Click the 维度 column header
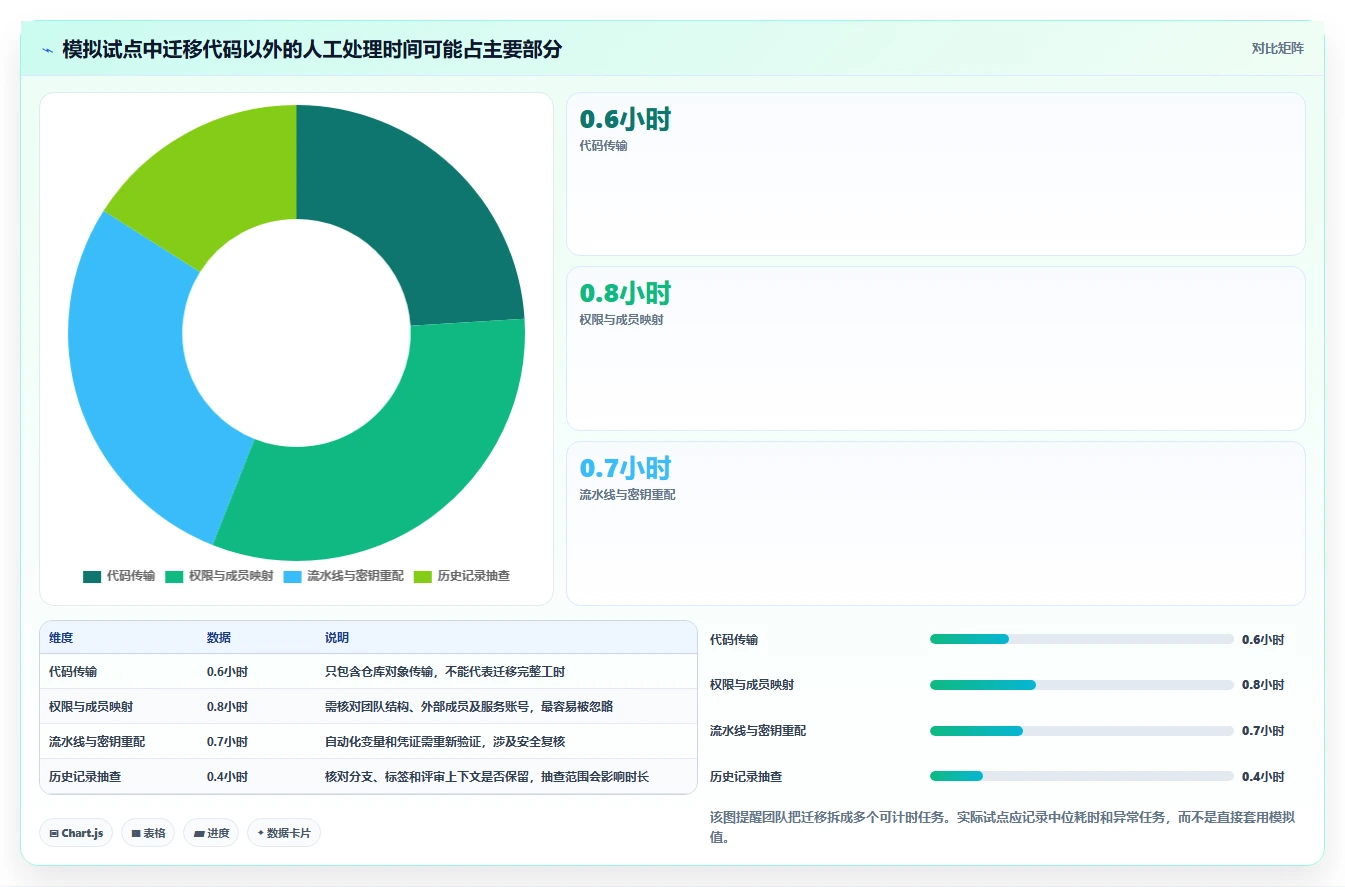The width and height of the screenshot is (1345, 887). [x=61, y=638]
